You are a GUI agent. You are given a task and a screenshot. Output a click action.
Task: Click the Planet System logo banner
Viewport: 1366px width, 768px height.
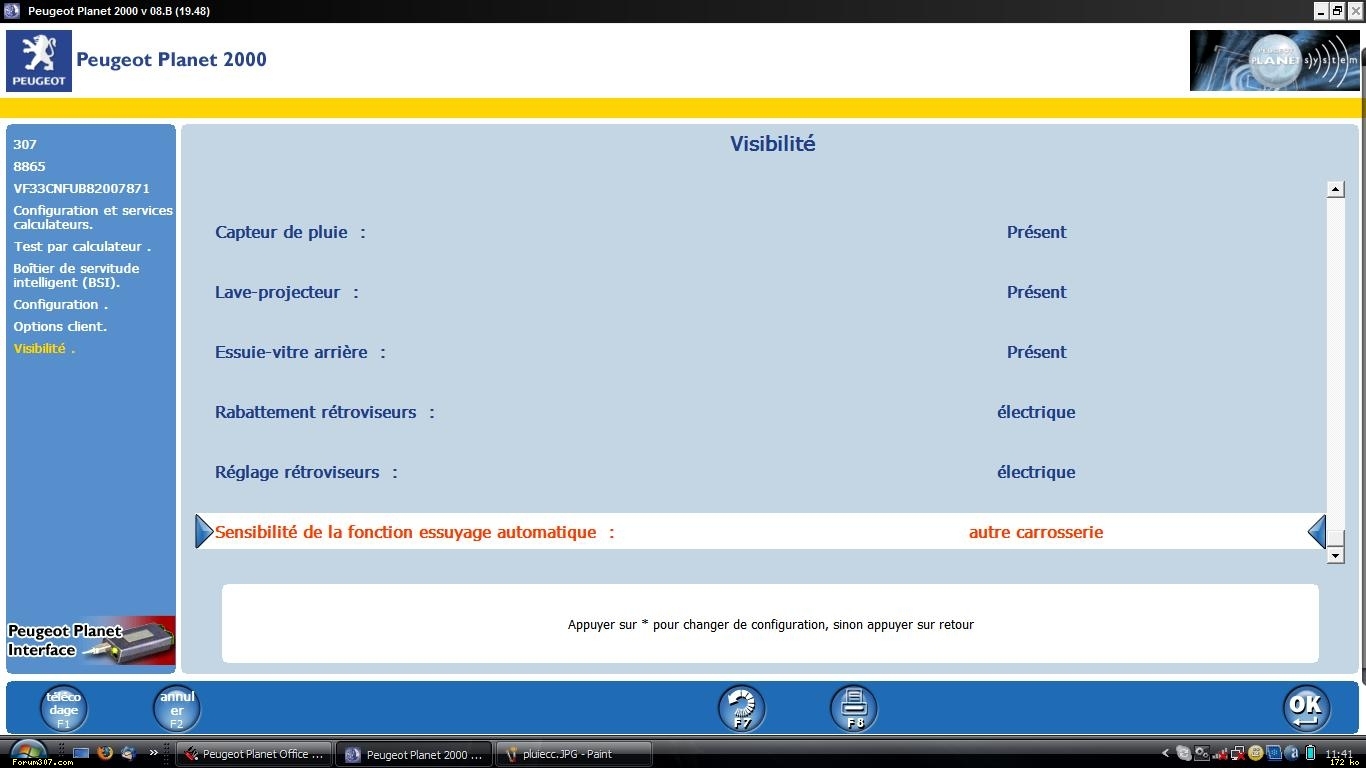1274,61
